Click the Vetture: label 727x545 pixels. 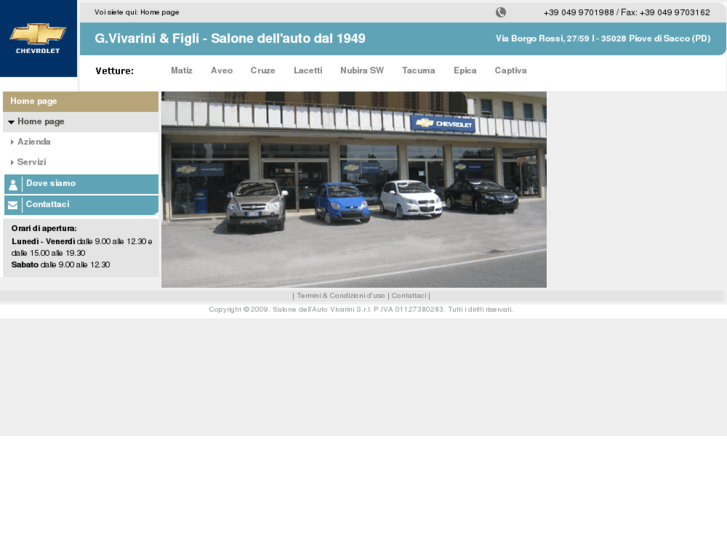point(115,71)
